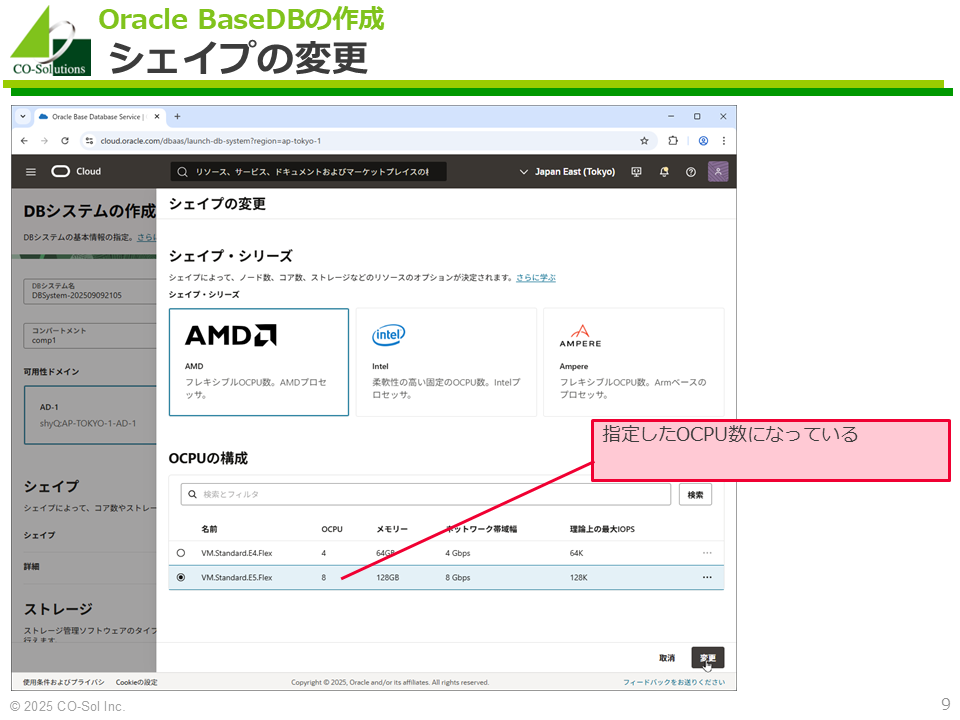Open フィードバックをお送りください link
This screenshot has height=720, width=960.
674,682
